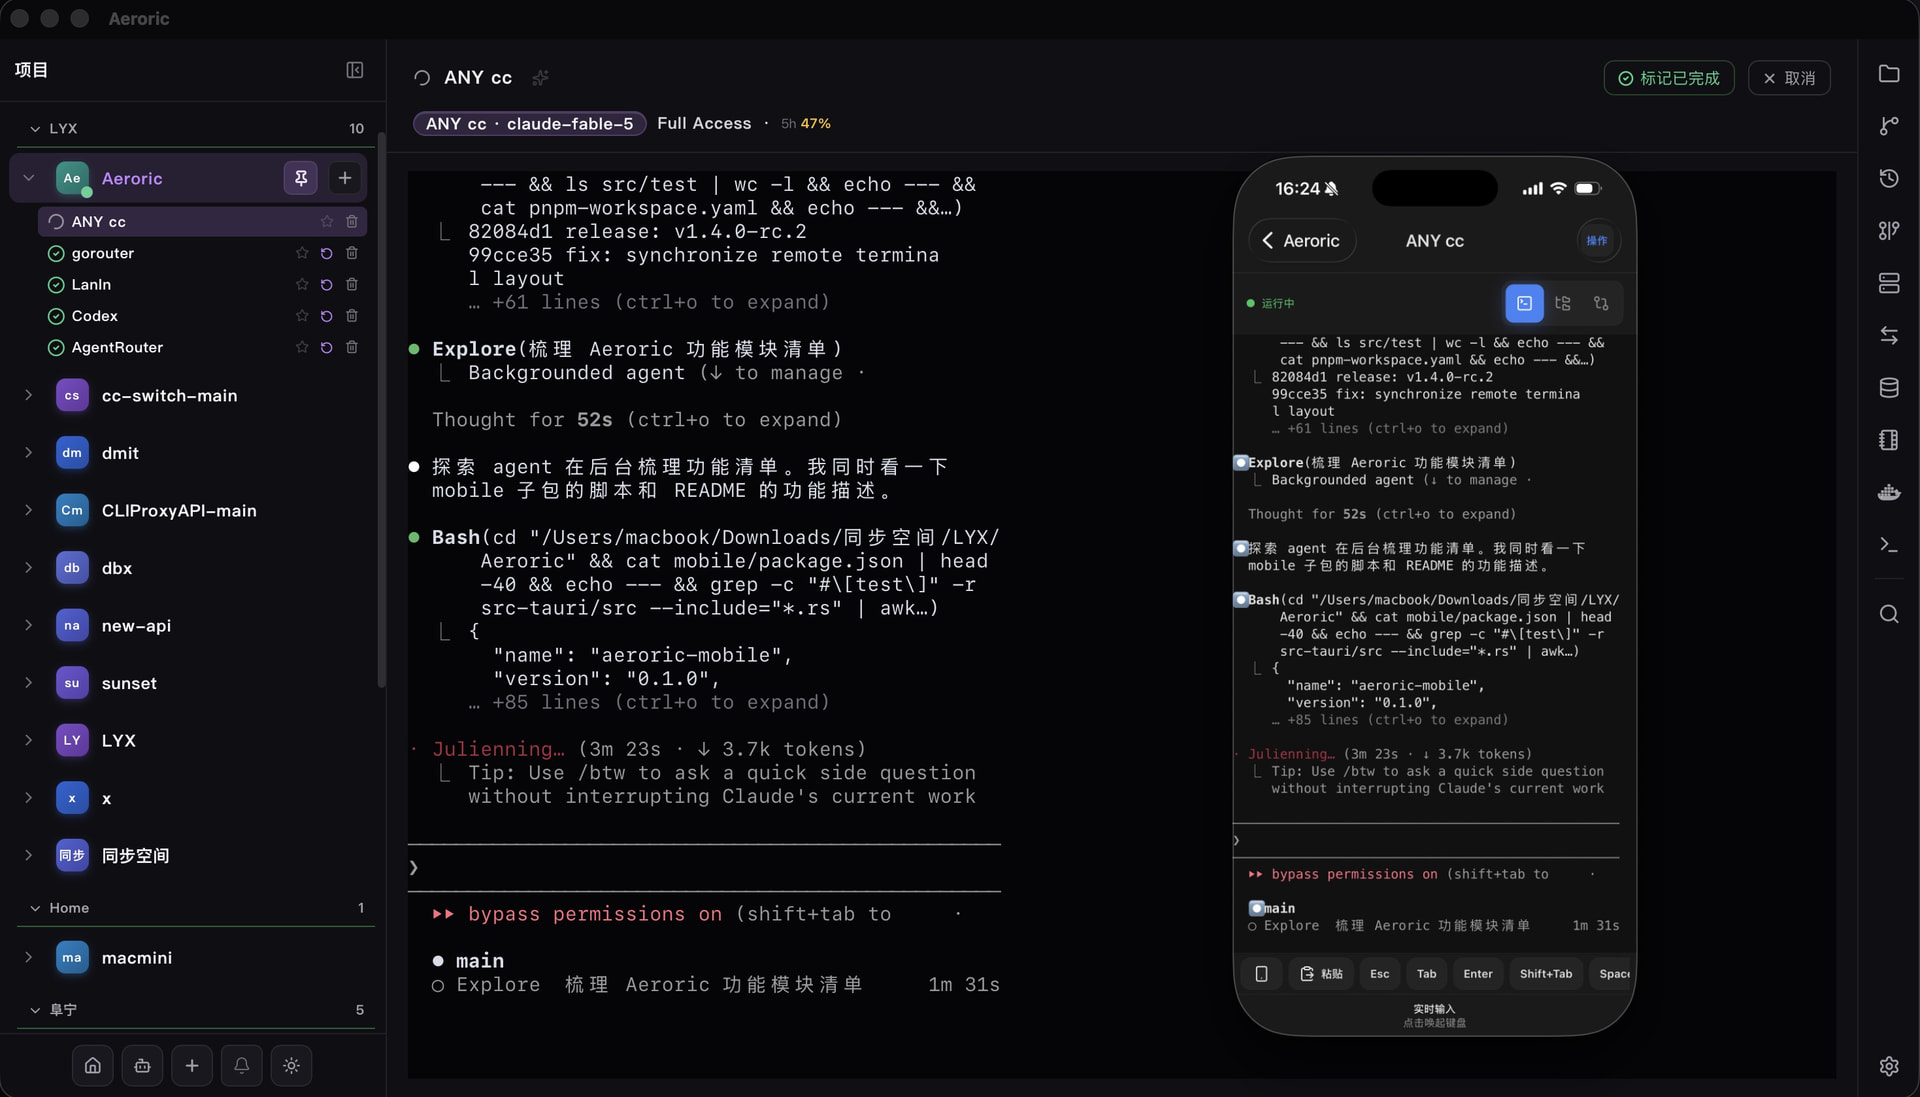
Task: Click the ANY cc · claude-fable-5 model badge
Action: pos(529,124)
